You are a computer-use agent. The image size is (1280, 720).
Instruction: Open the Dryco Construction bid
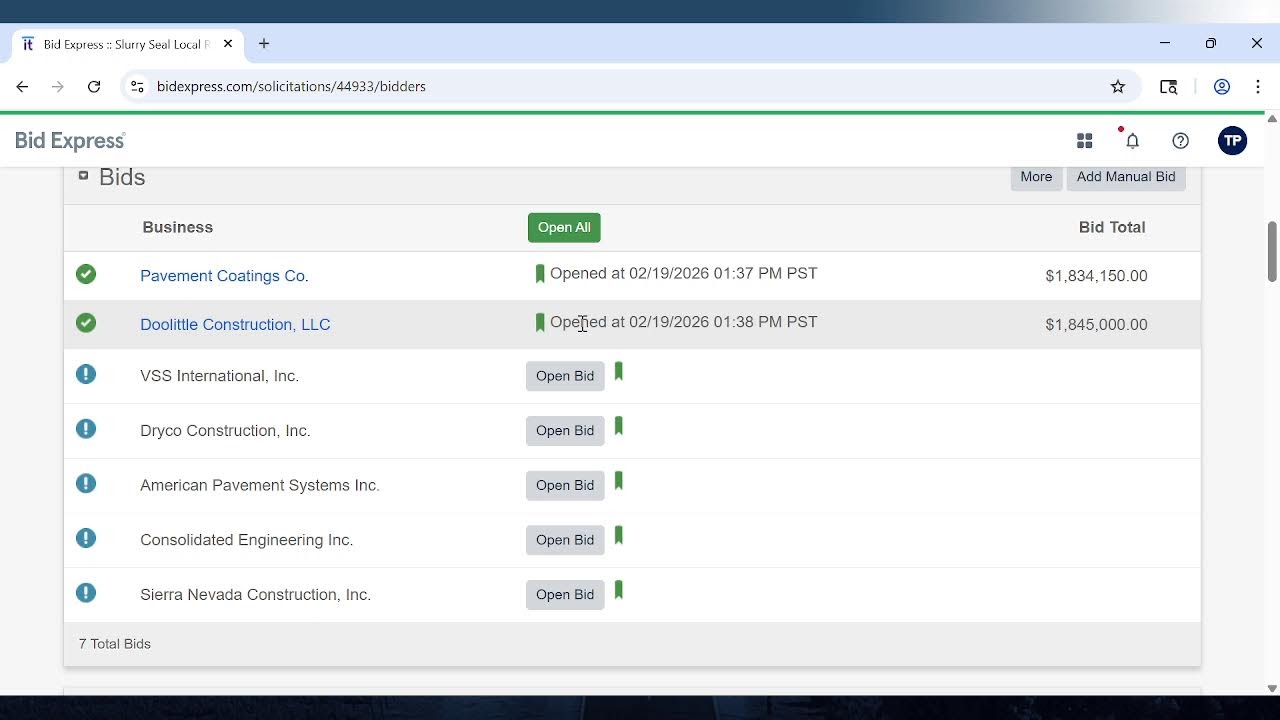click(565, 431)
